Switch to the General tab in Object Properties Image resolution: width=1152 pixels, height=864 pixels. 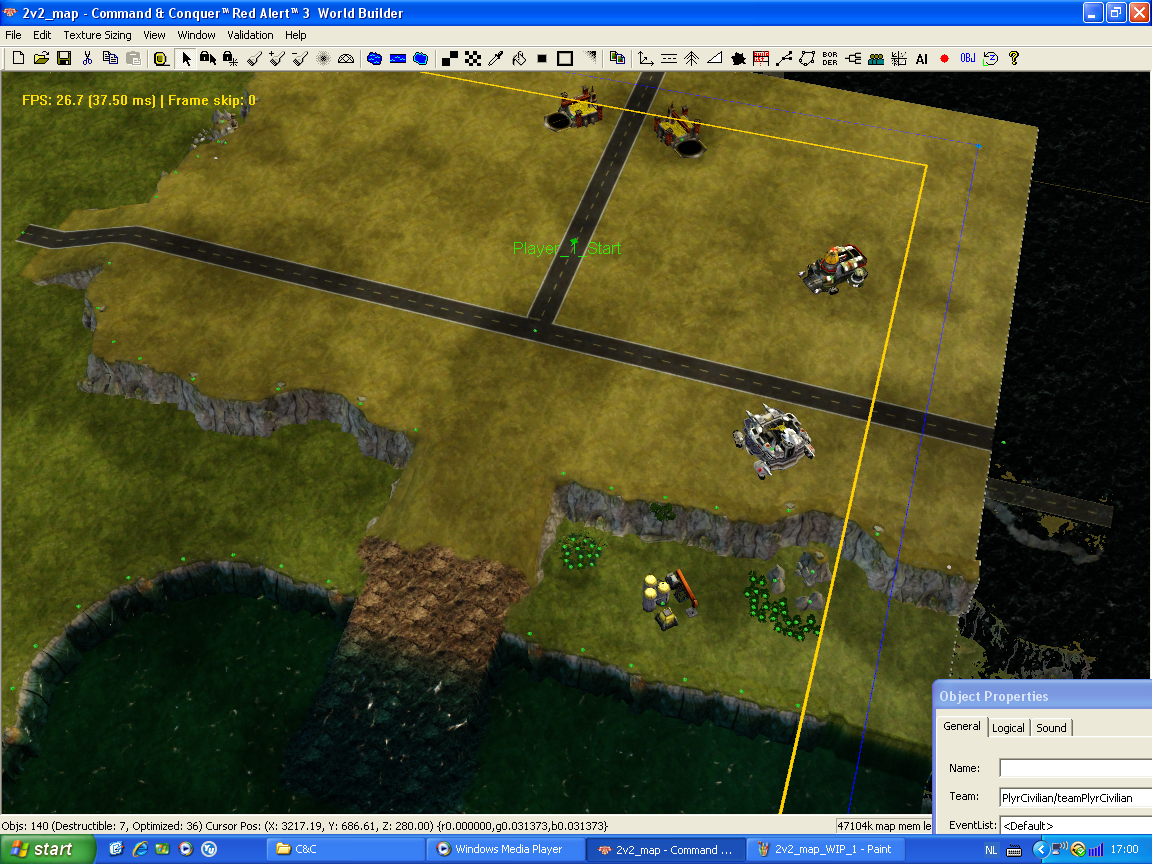[962, 726]
